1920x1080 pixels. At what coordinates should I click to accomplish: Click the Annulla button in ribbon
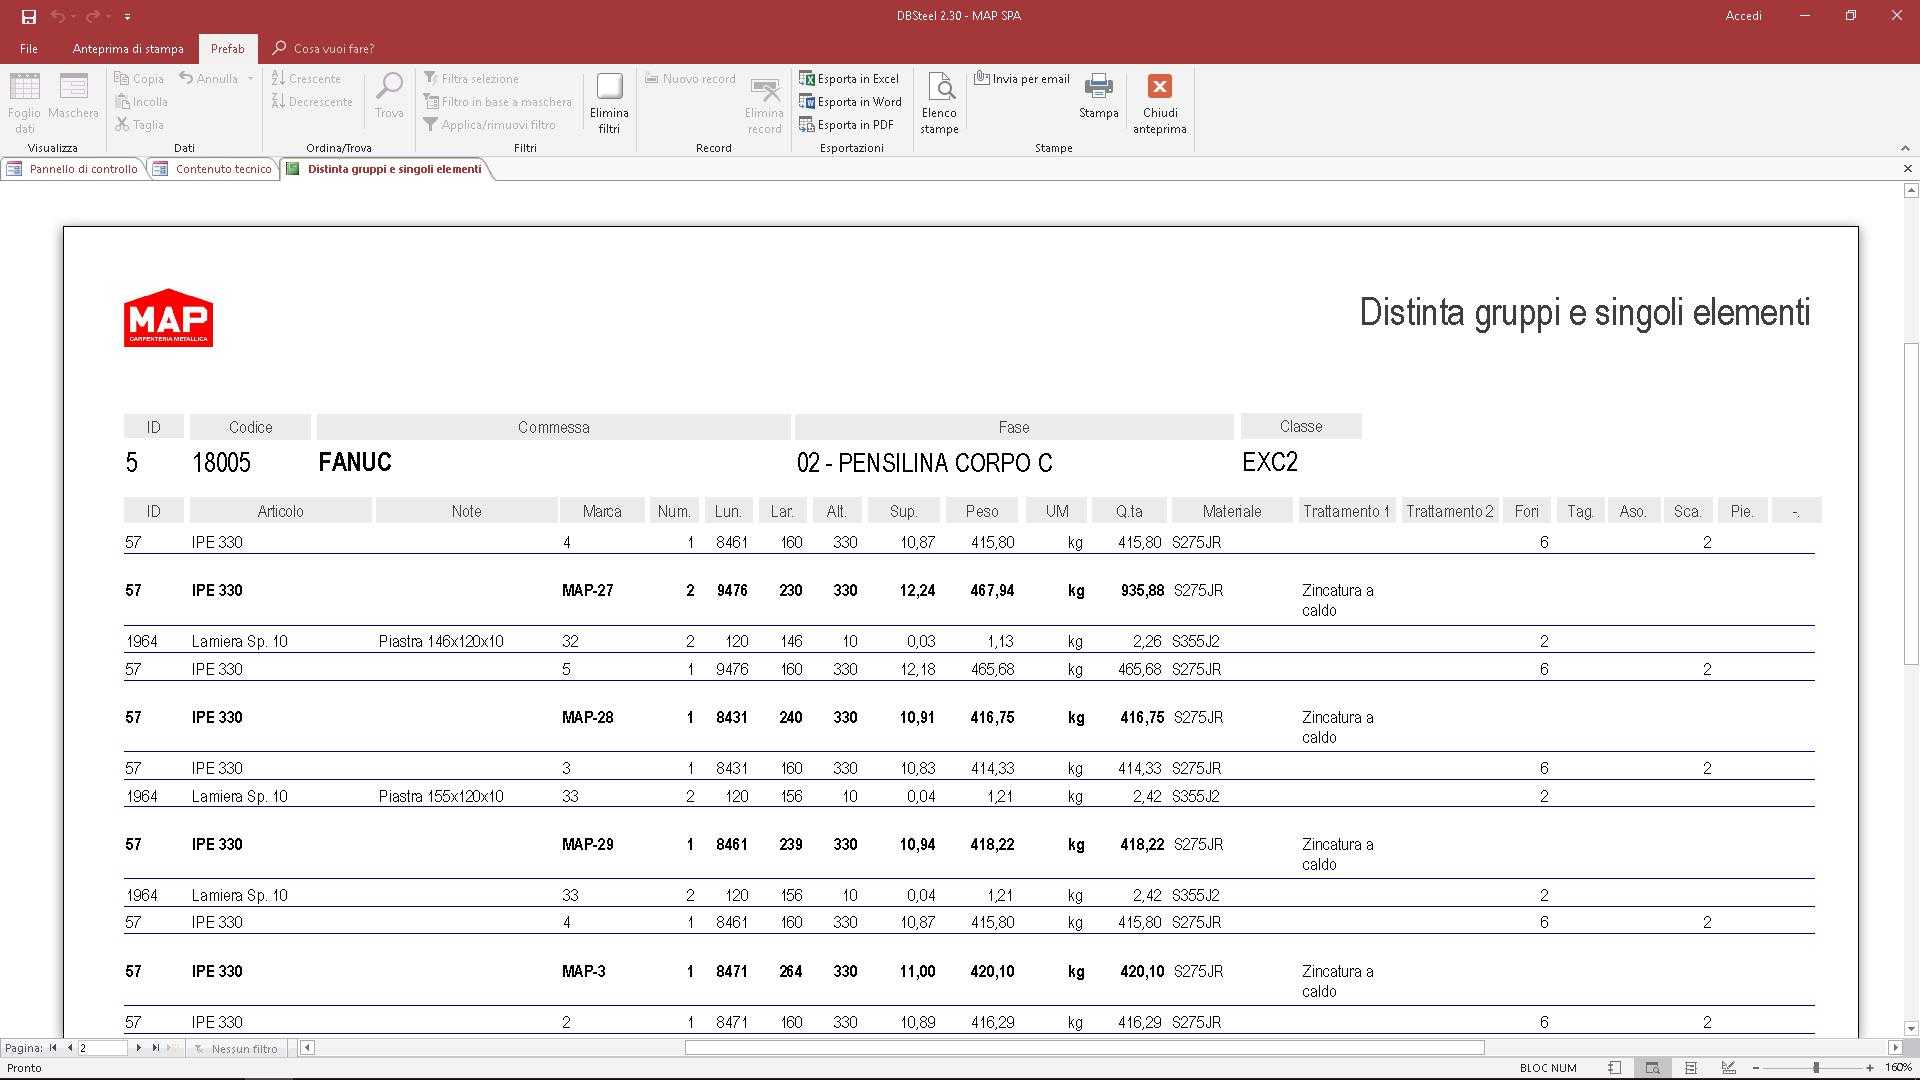(208, 78)
